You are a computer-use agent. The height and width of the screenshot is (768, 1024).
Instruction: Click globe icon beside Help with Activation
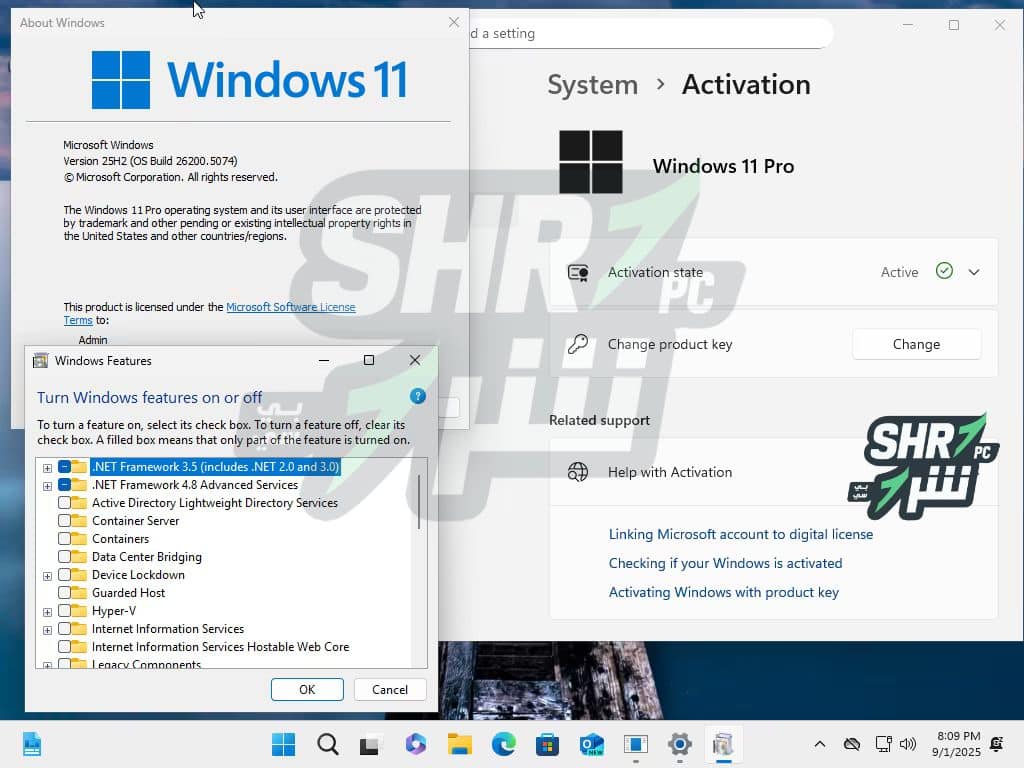(x=578, y=472)
